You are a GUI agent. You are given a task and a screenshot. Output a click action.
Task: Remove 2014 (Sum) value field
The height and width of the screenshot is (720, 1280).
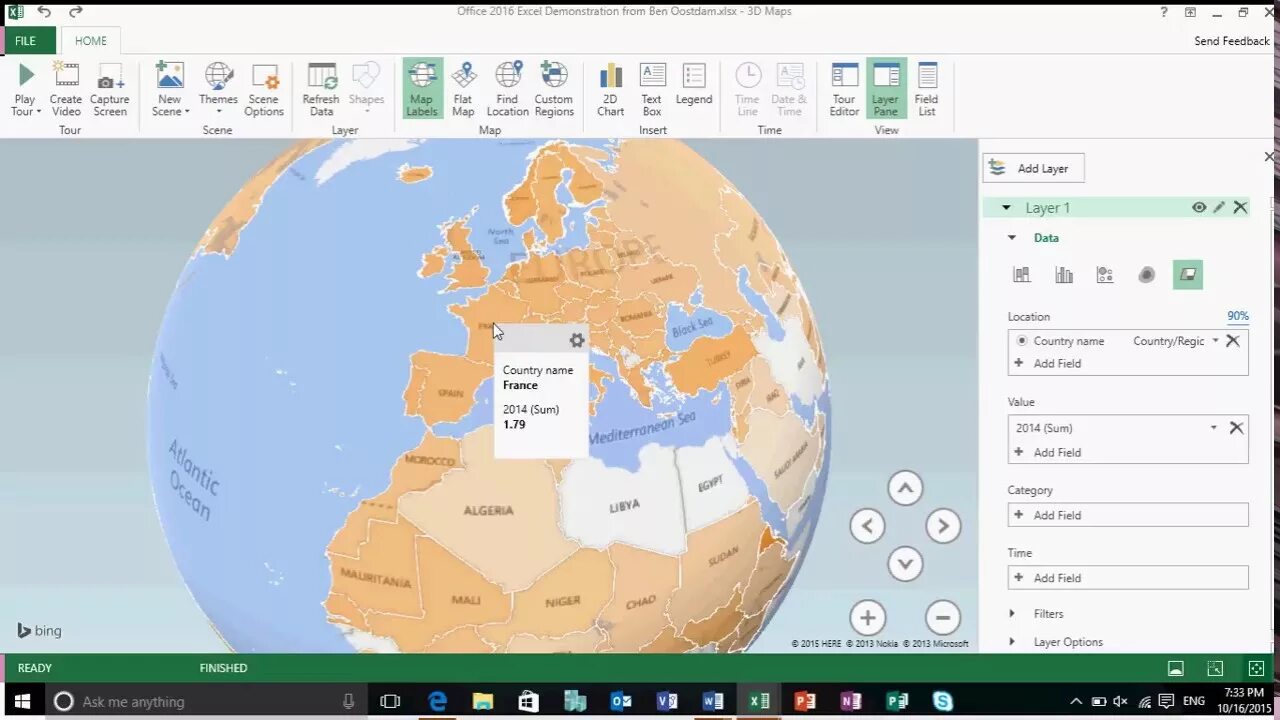pos(1236,428)
